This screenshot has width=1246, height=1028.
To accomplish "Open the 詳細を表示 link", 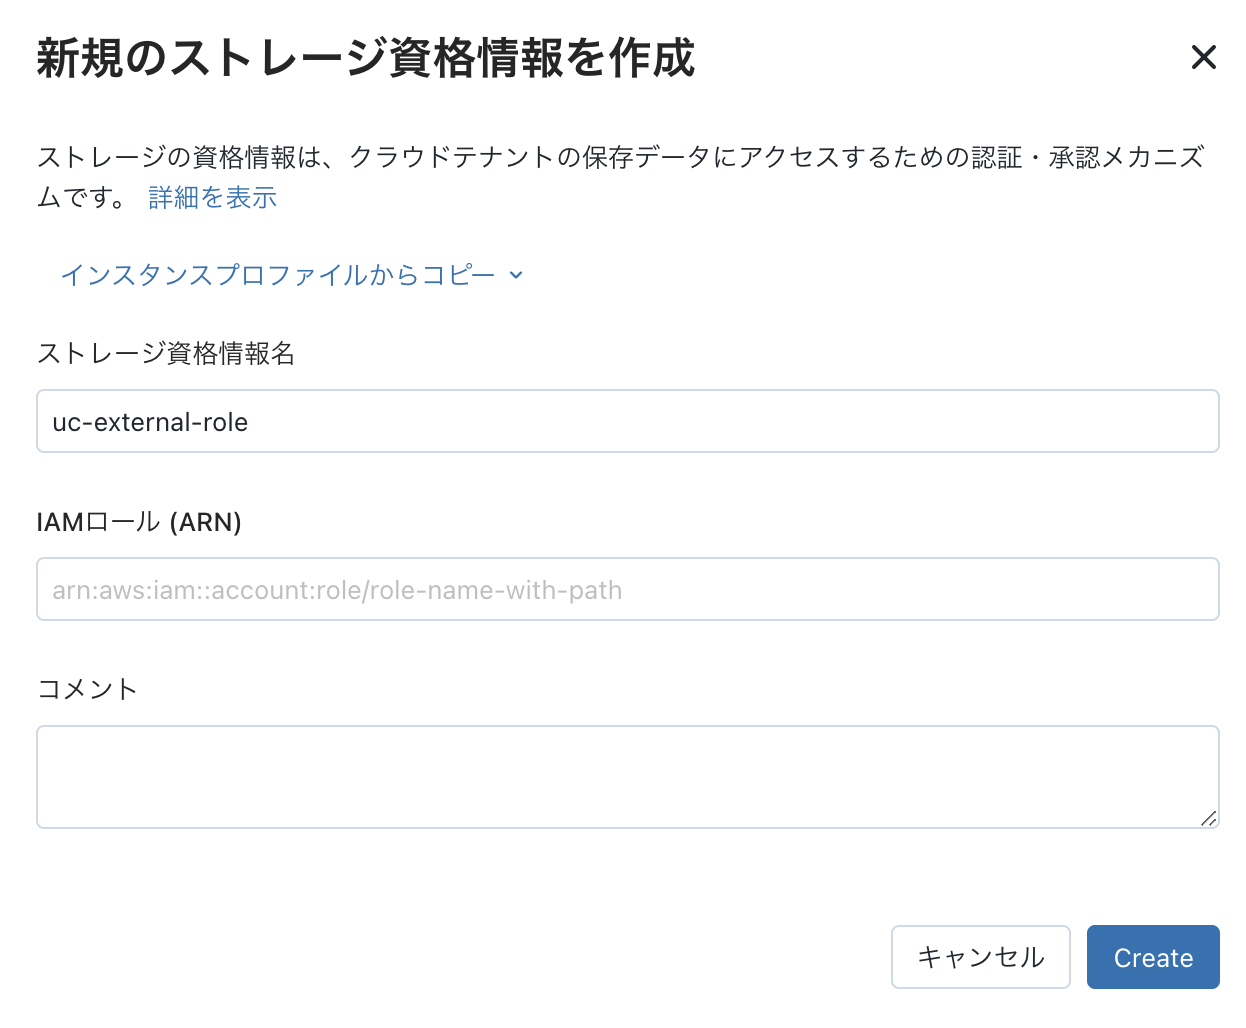I will click(212, 198).
